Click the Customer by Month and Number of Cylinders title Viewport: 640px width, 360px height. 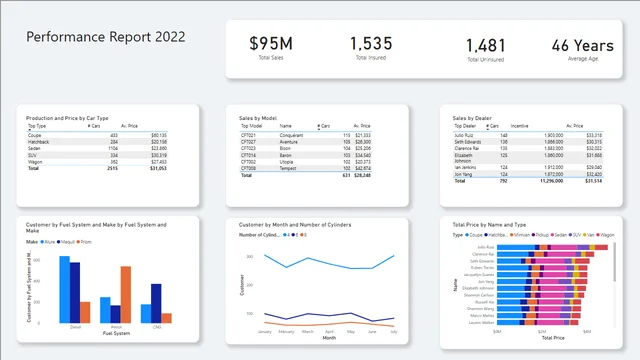point(295,225)
